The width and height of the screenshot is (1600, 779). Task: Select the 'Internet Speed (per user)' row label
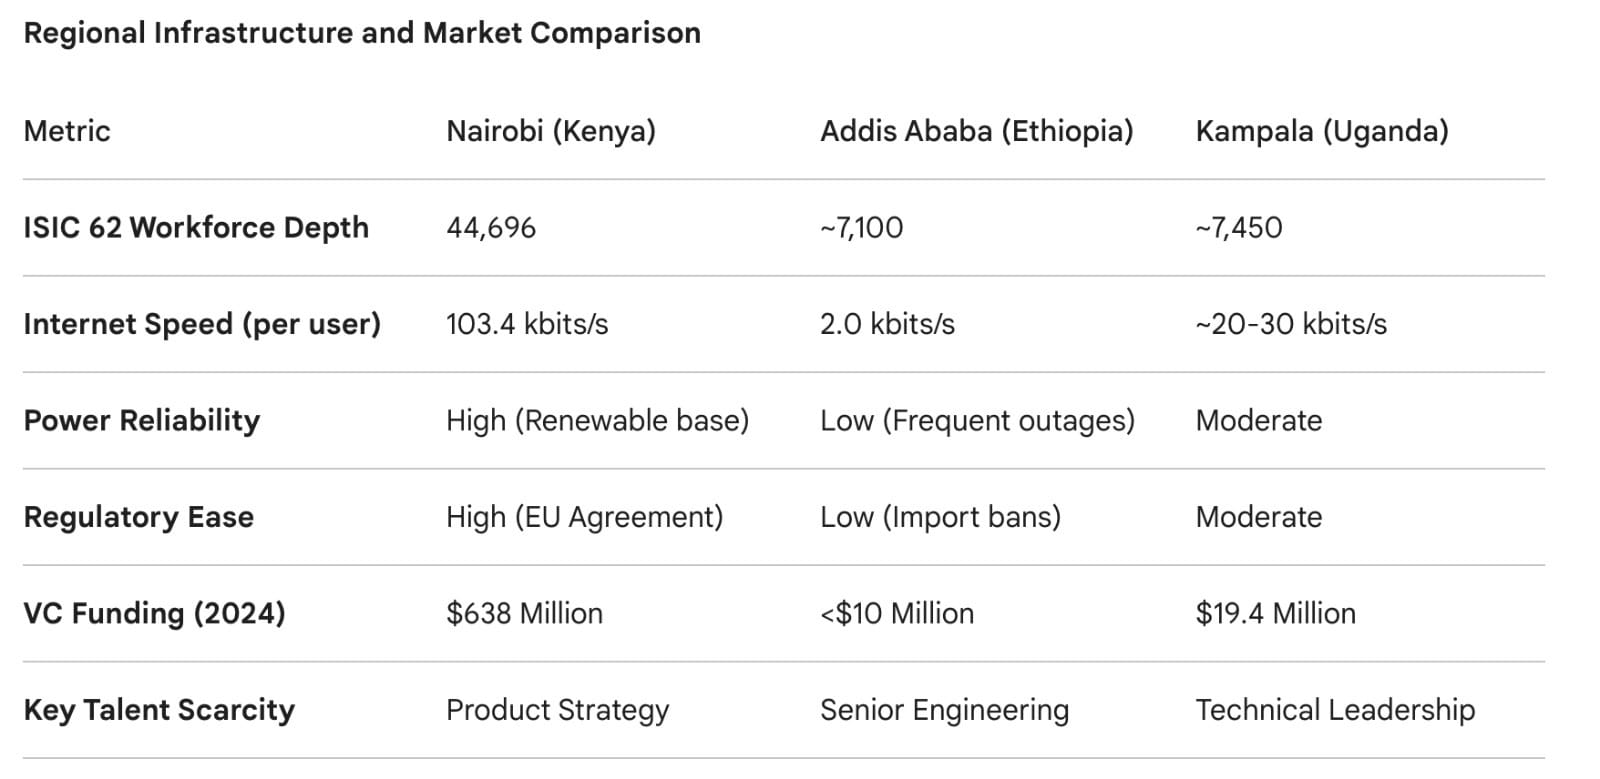(x=202, y=324)
